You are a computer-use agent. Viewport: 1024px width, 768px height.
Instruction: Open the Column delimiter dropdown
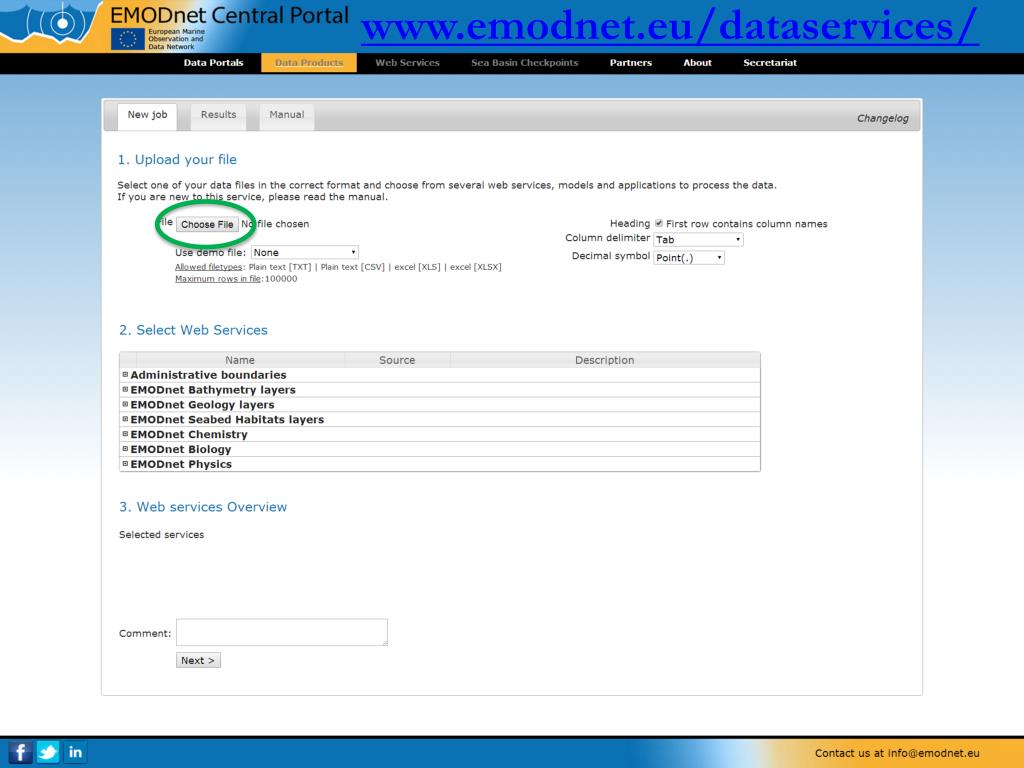[x=698, y=240]
